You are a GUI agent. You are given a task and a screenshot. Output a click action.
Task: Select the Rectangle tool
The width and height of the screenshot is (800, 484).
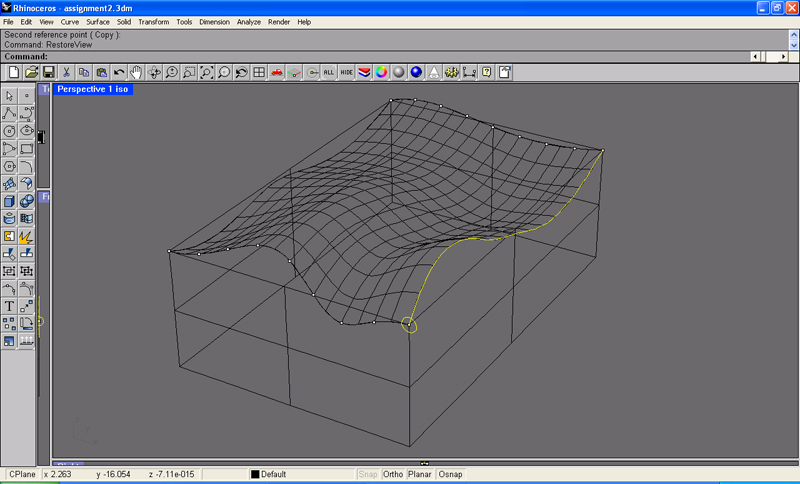point(27,148)
